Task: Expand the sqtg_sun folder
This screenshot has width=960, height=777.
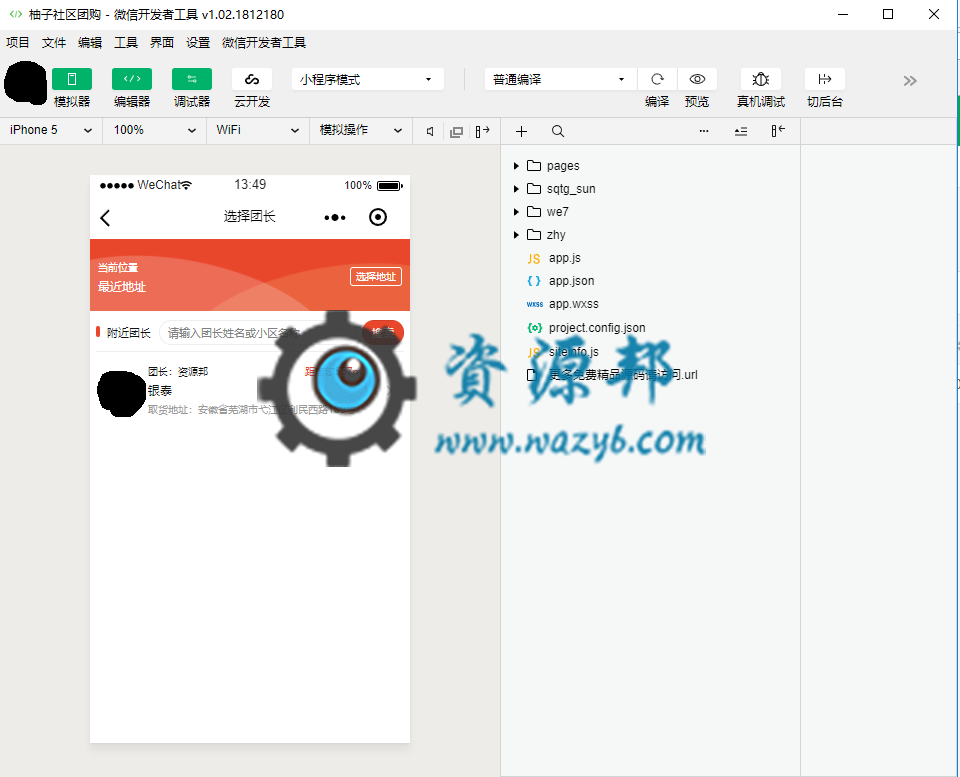Action: pyautogui.click(x=516, y=189)
